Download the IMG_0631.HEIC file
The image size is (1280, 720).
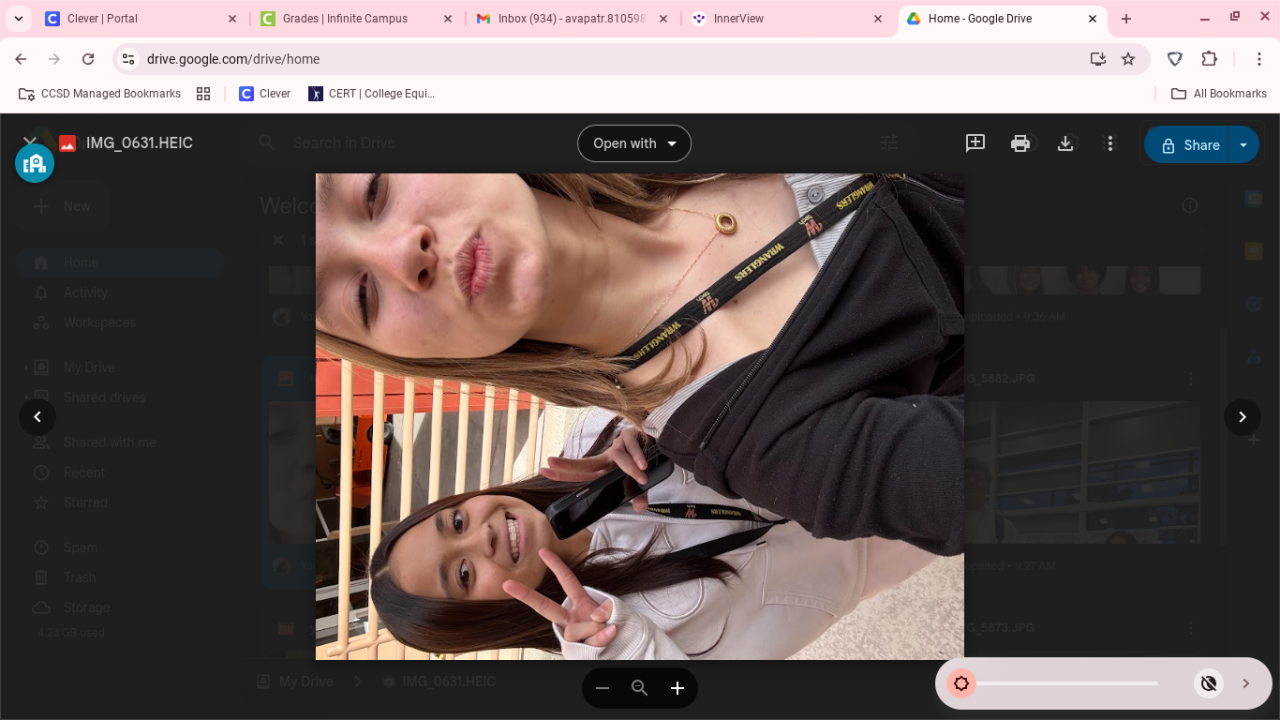1065,143
